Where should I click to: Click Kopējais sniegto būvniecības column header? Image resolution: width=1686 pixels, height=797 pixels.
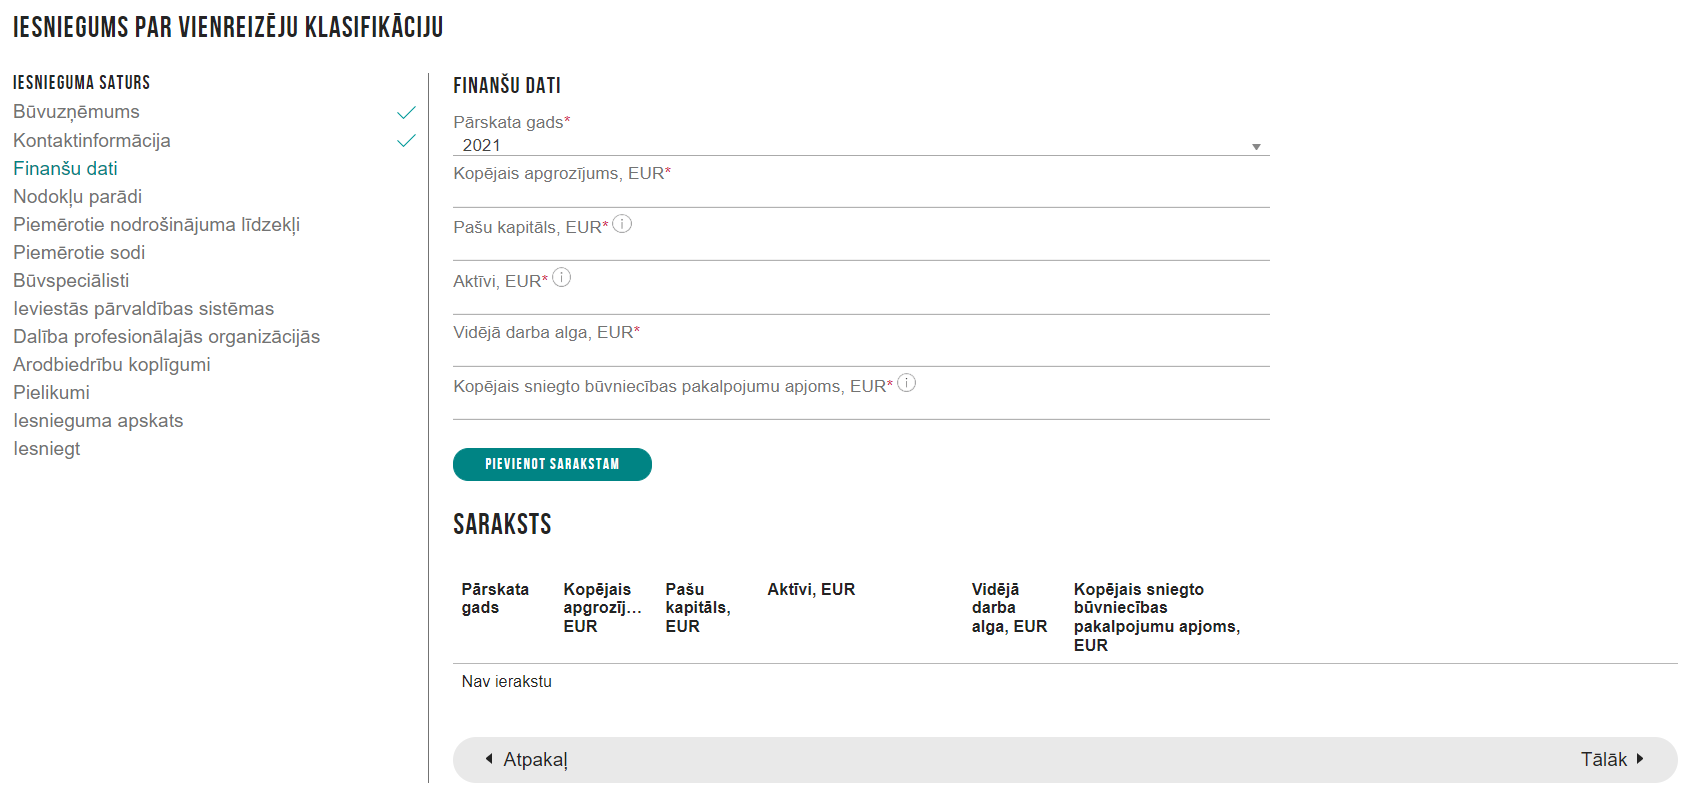coord(1157,617)
